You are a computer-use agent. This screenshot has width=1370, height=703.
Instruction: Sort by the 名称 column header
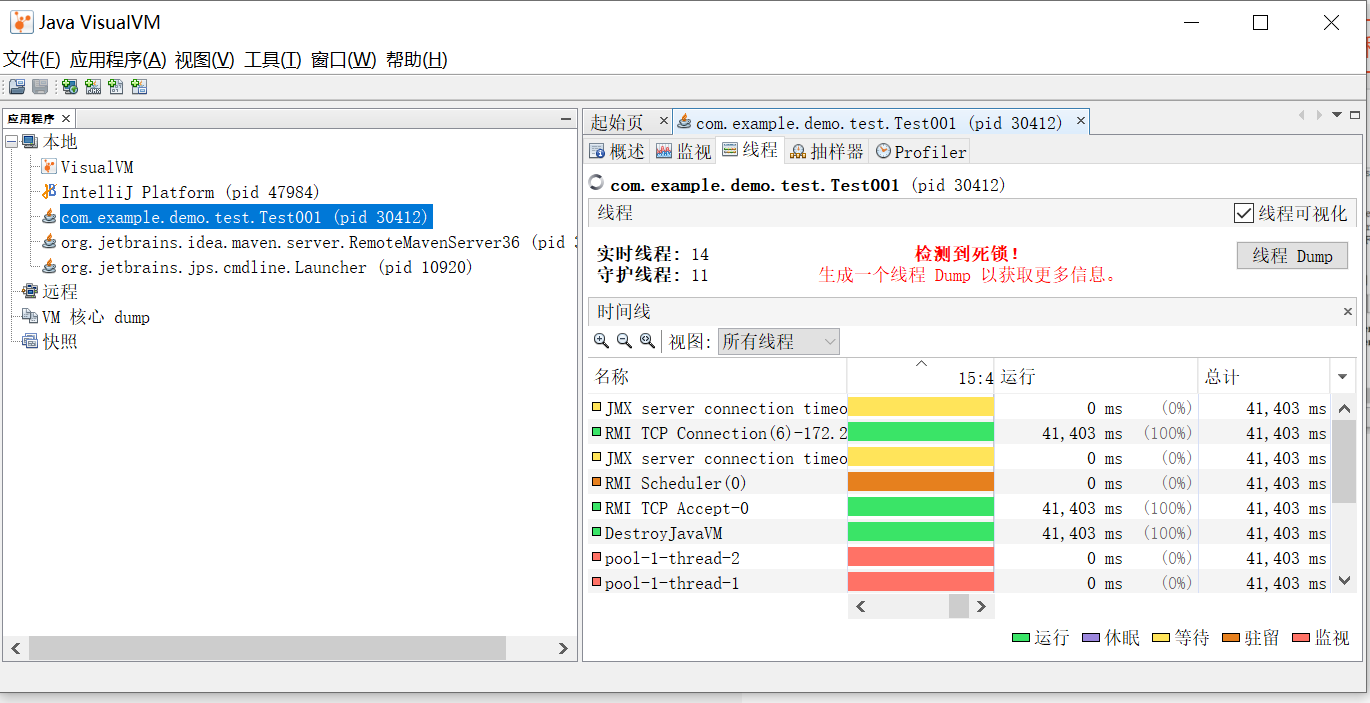pos(717,377)
